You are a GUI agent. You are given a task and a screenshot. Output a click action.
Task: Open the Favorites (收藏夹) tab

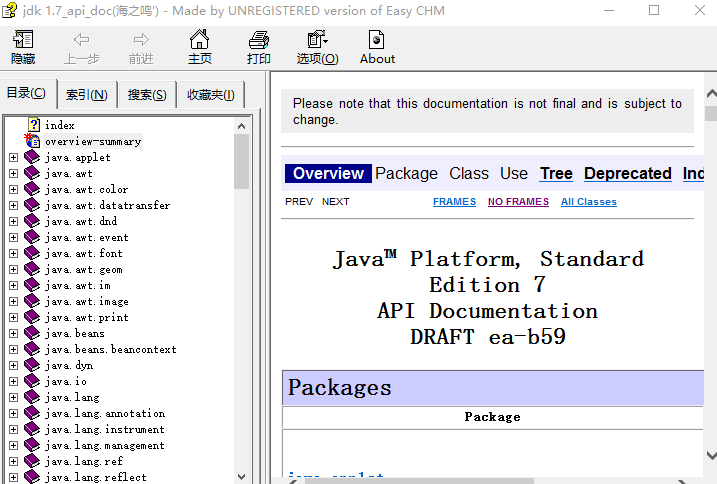tap(210, 95)
